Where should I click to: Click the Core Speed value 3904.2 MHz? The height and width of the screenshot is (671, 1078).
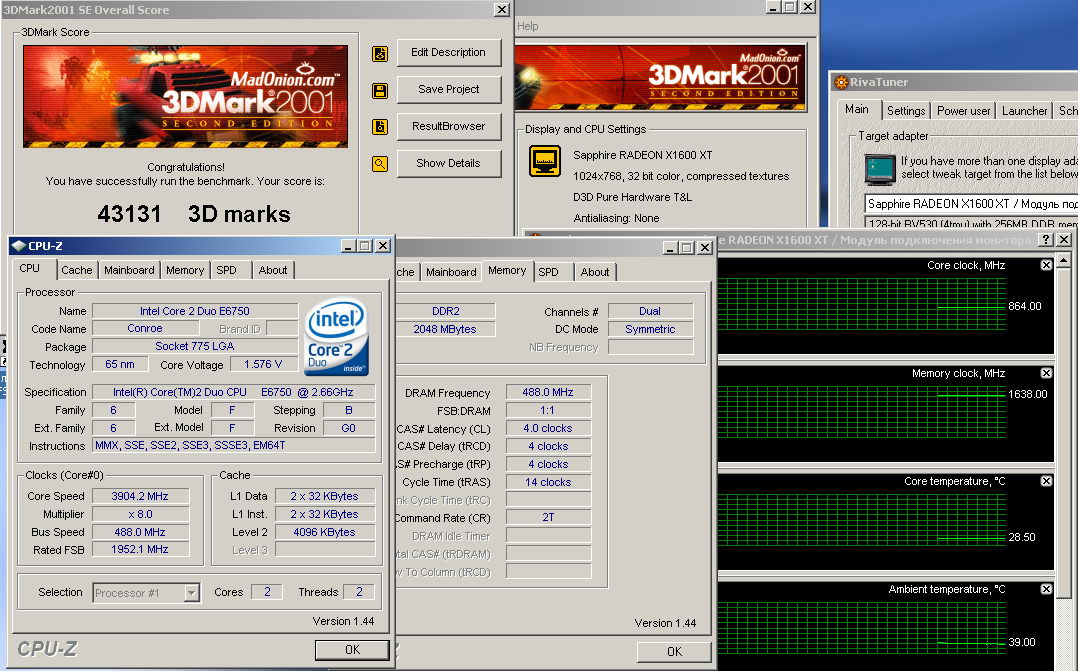pos(140,496)
